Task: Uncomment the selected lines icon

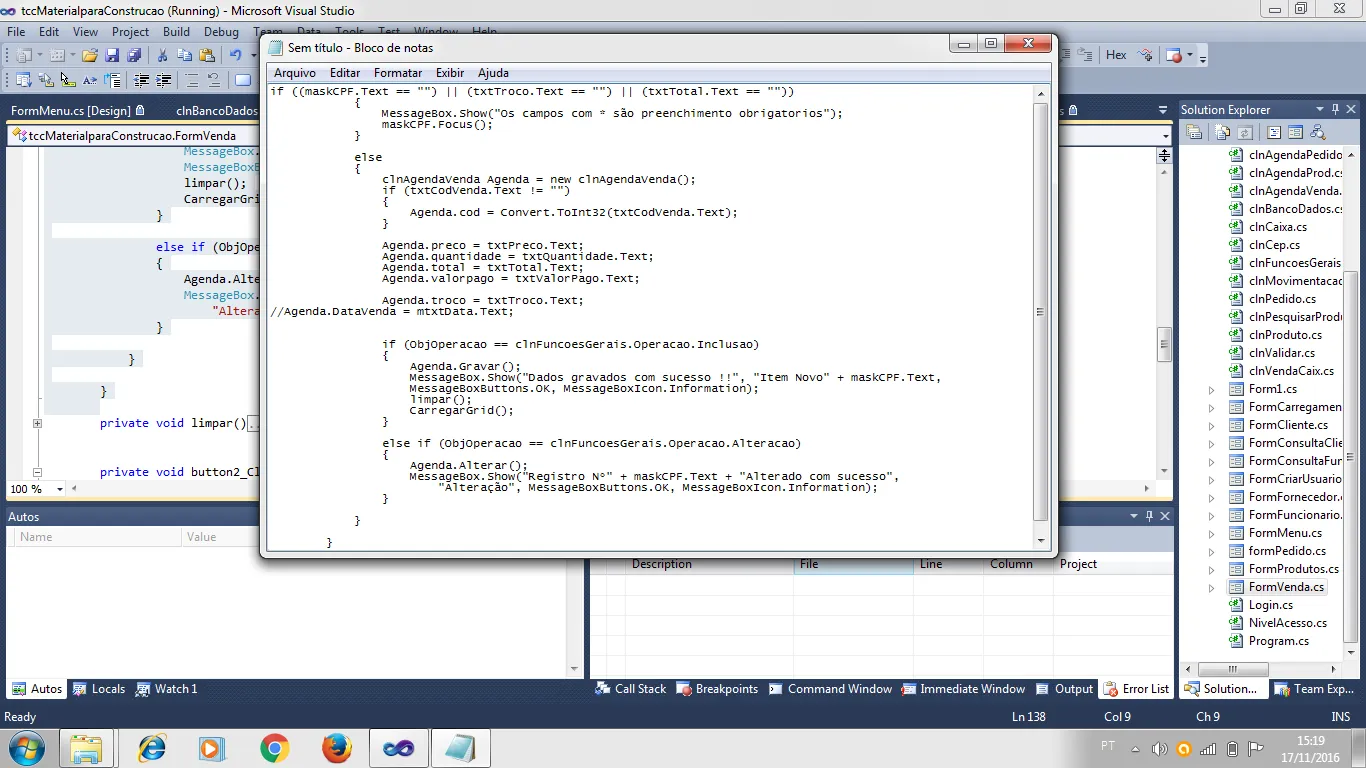Action: click(214, 80)
